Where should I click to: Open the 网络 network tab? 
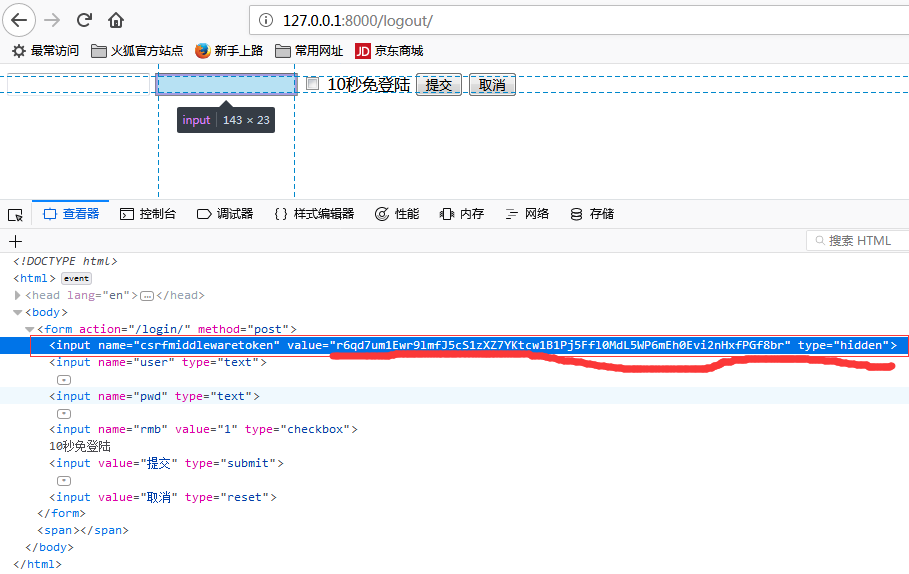pos(527,214)
